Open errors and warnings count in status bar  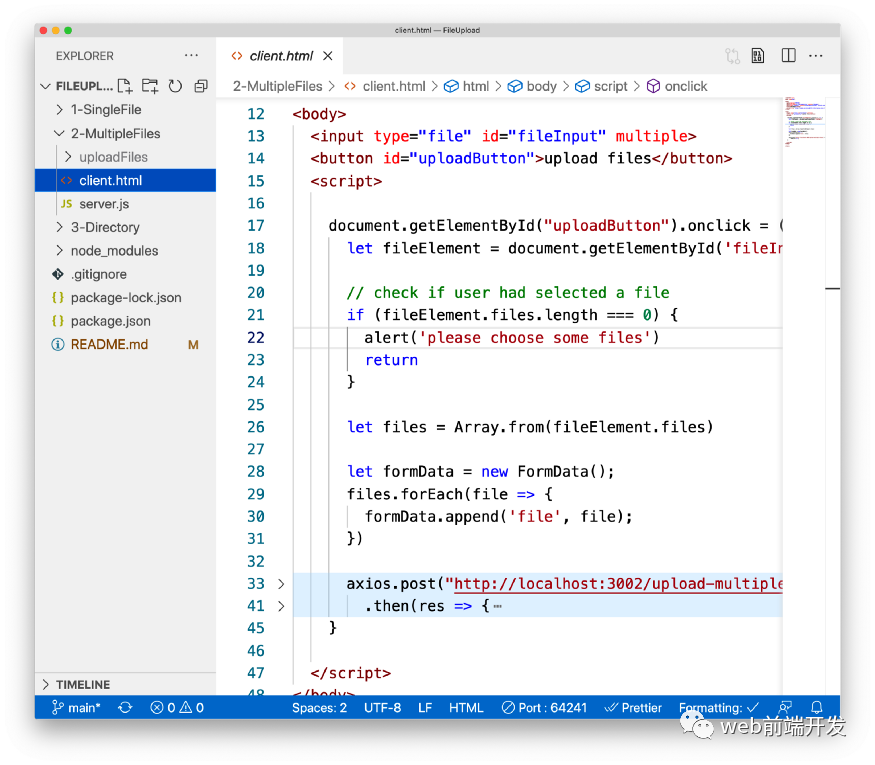[x=177, y=708]
